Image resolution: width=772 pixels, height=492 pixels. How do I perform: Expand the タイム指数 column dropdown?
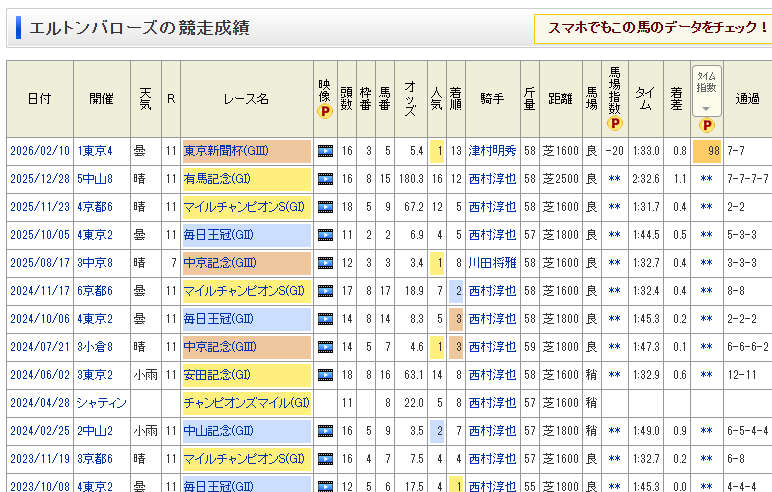(x=706, y=92)
